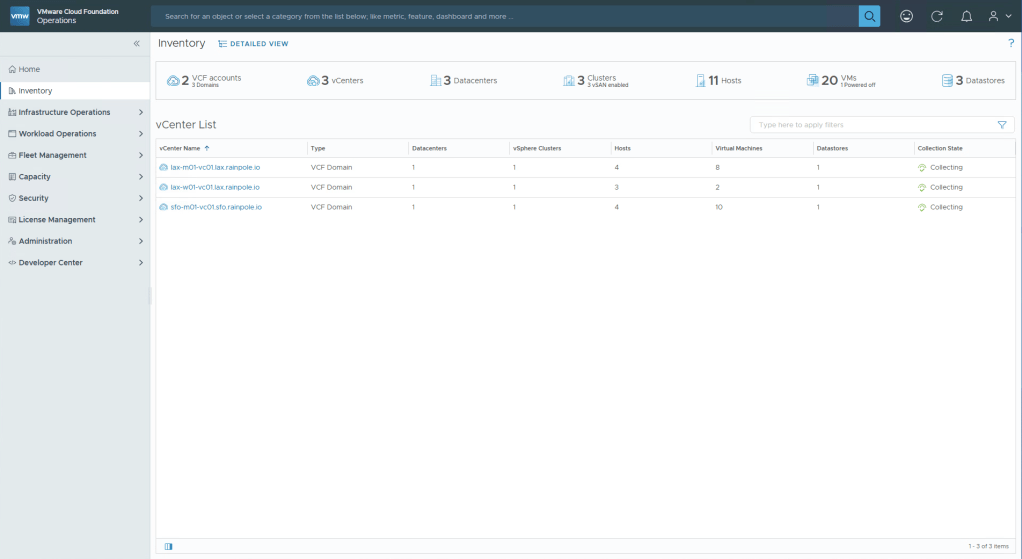The width and height of the screenshot is (1022, 559).
Task: Click the help question mark icon
Action: (1010, 43)
